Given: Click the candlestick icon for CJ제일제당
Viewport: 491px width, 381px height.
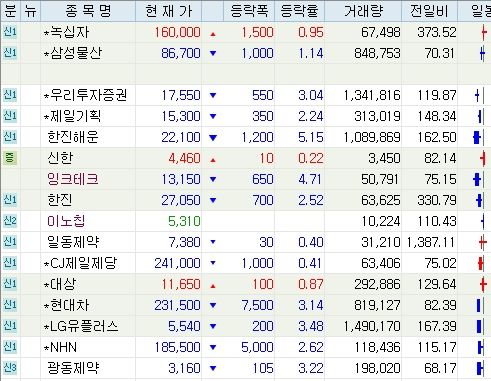Looking at the screenshot, I should (480, 263).
